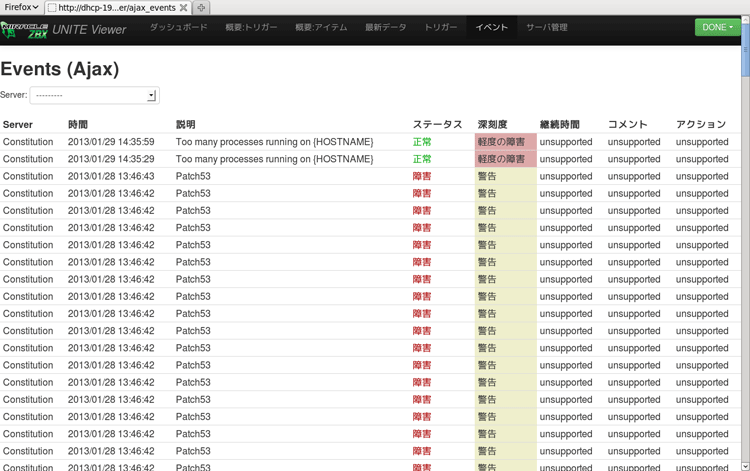The image size is (750, 471).
Task: Open the Firefox application menu
Action: pos(21,7)
